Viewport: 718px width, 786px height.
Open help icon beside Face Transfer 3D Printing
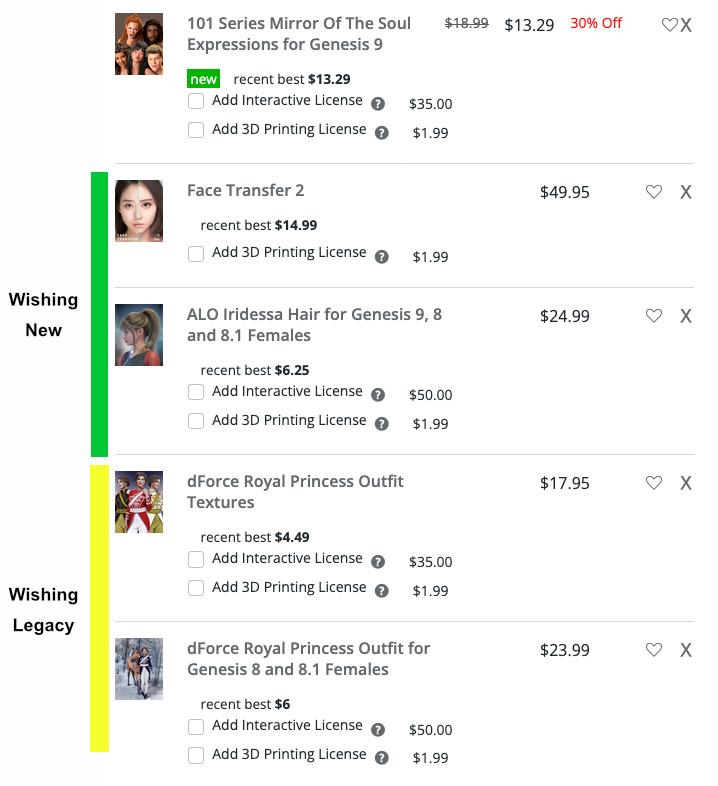[x=381, y=257]
